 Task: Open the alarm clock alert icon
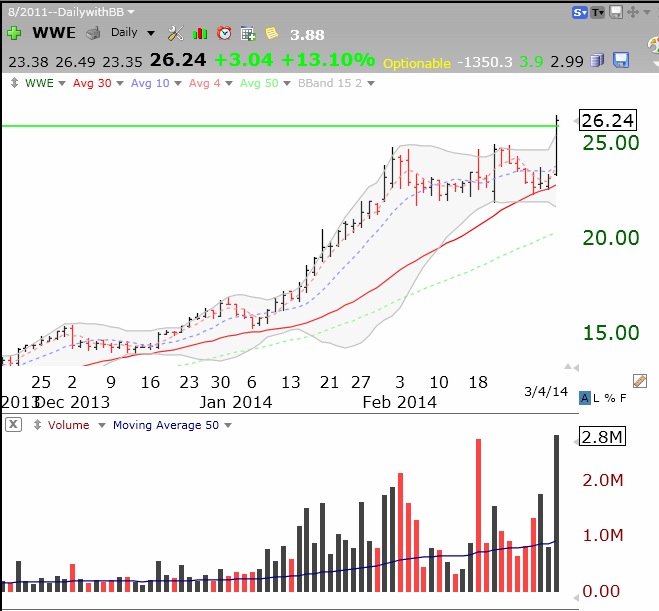click(224, 33)
